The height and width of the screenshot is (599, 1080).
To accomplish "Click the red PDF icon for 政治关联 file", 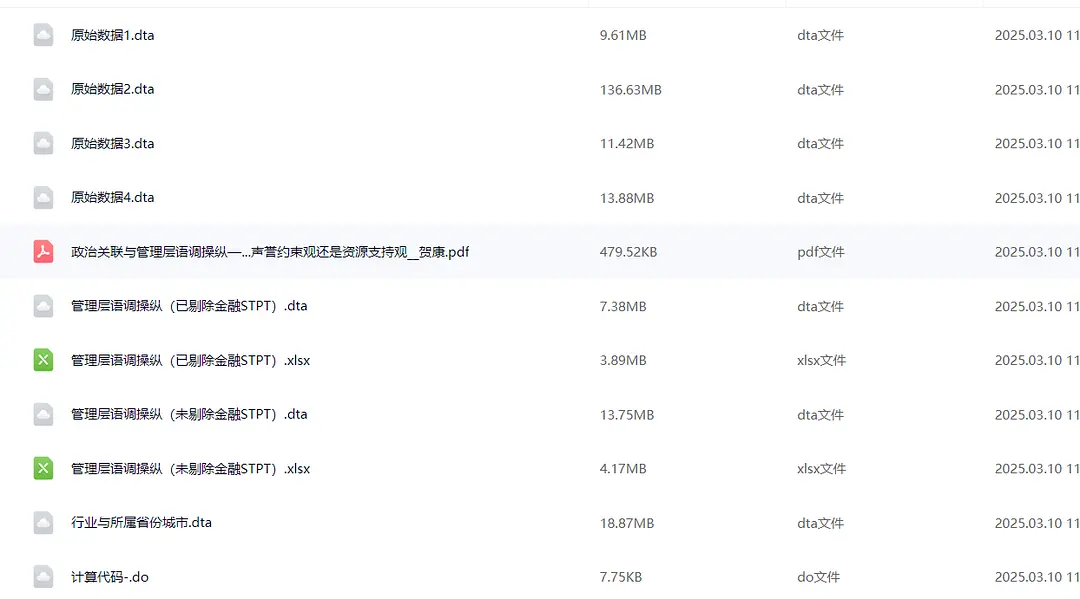I will point(43,252).
